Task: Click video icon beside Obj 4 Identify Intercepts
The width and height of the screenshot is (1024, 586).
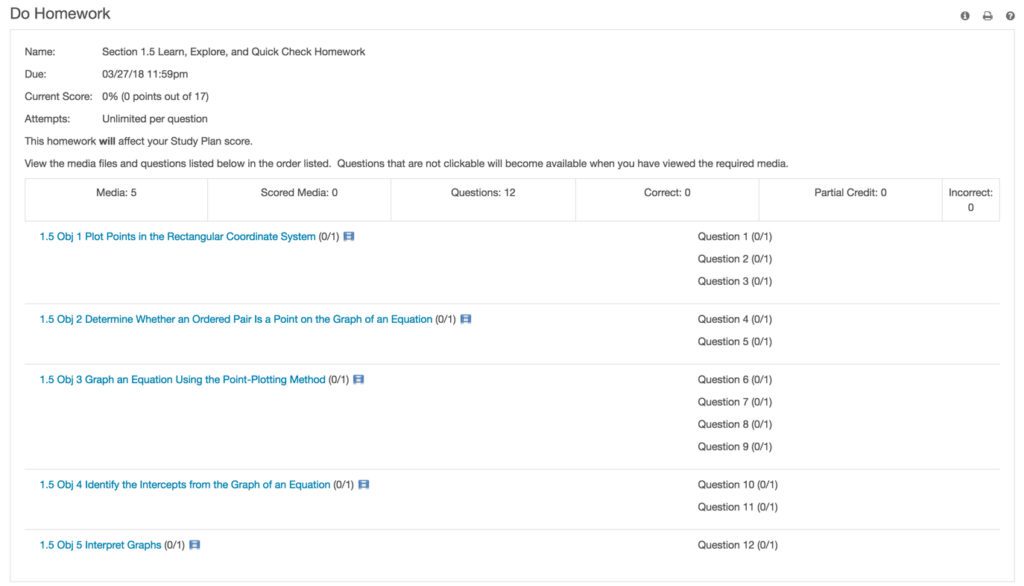Action: (364, 485)
